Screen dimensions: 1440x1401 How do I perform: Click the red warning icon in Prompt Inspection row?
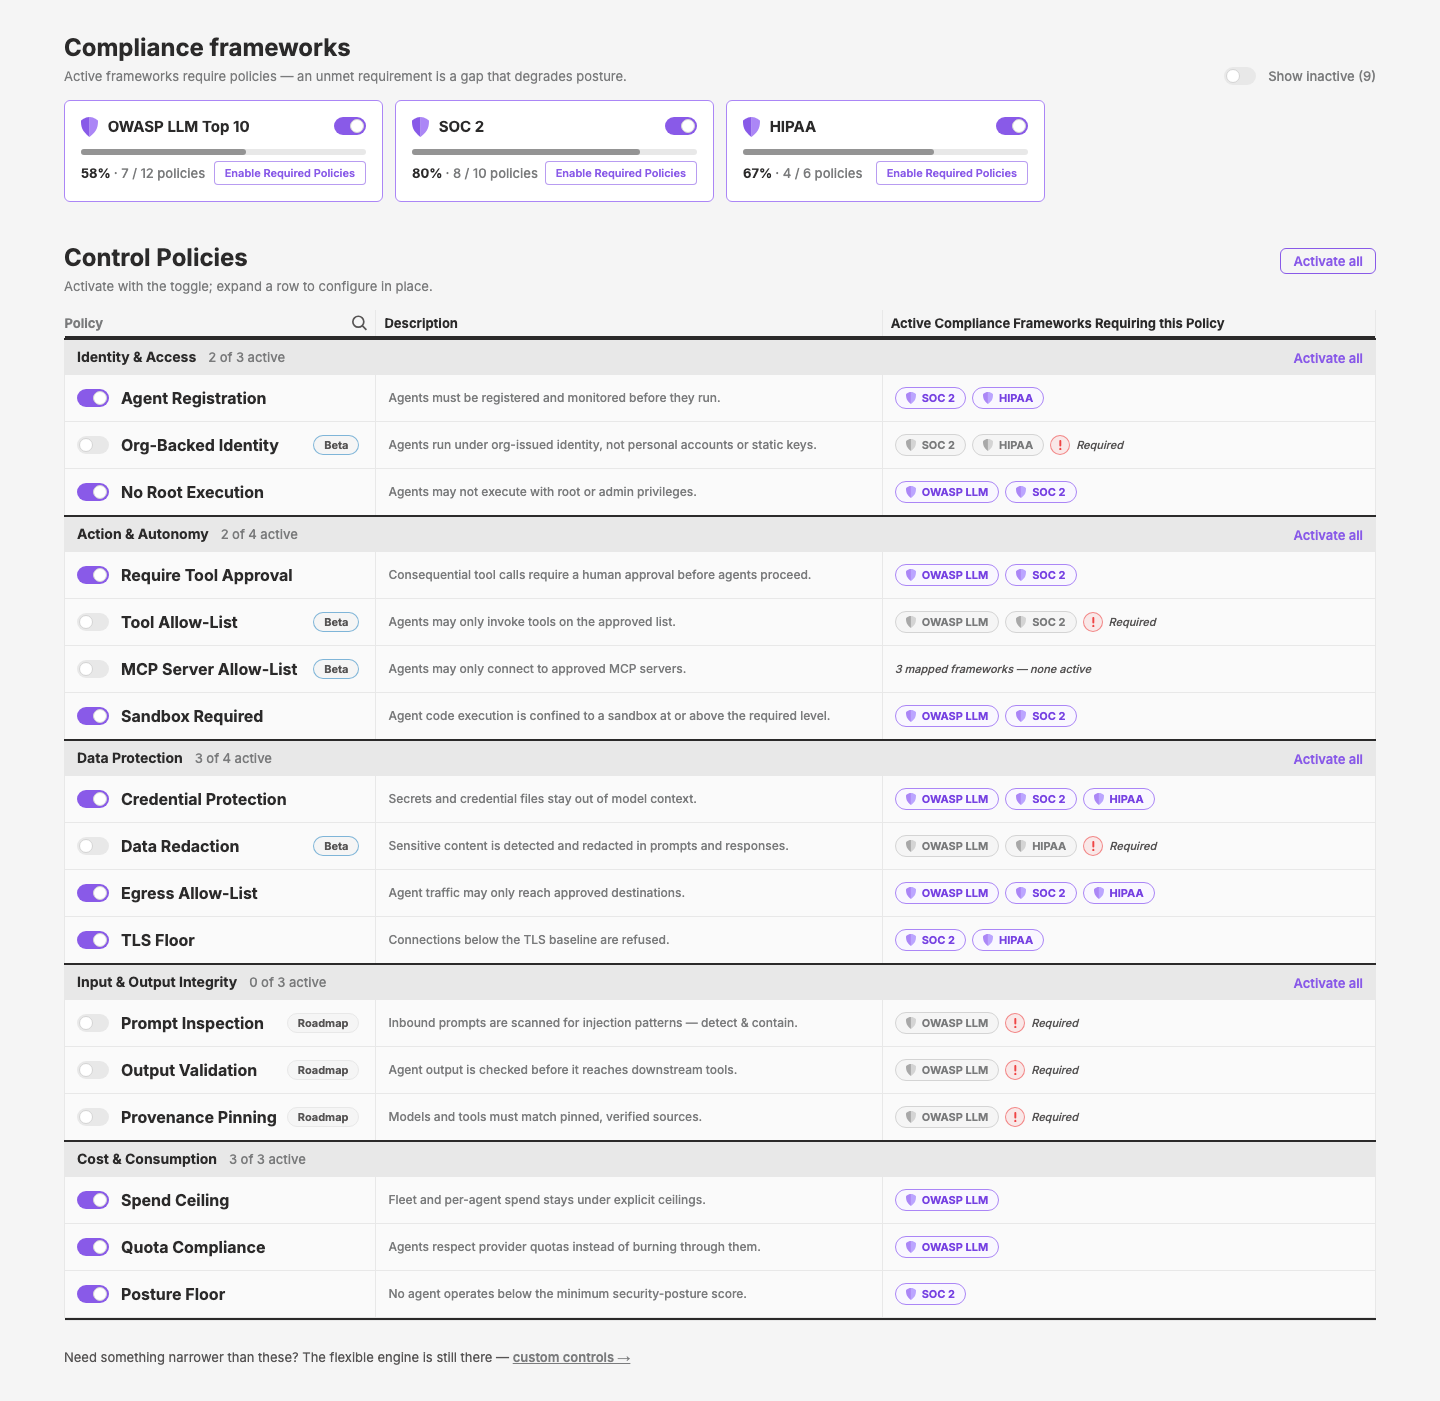click(1015, 1023)
